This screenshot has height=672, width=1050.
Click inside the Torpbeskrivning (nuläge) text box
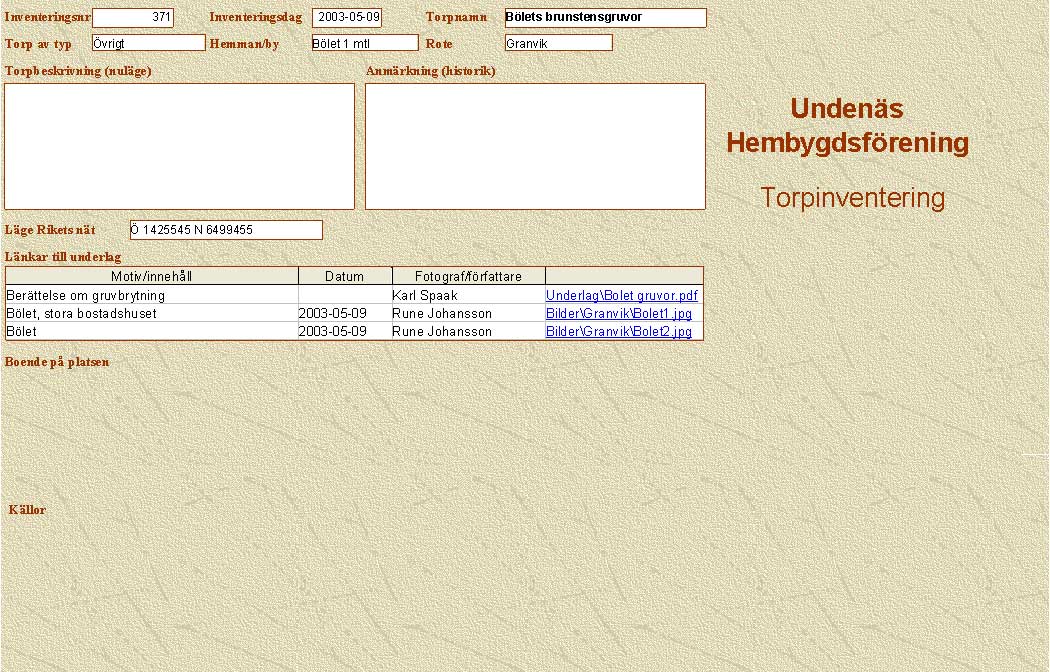[180, 146]
